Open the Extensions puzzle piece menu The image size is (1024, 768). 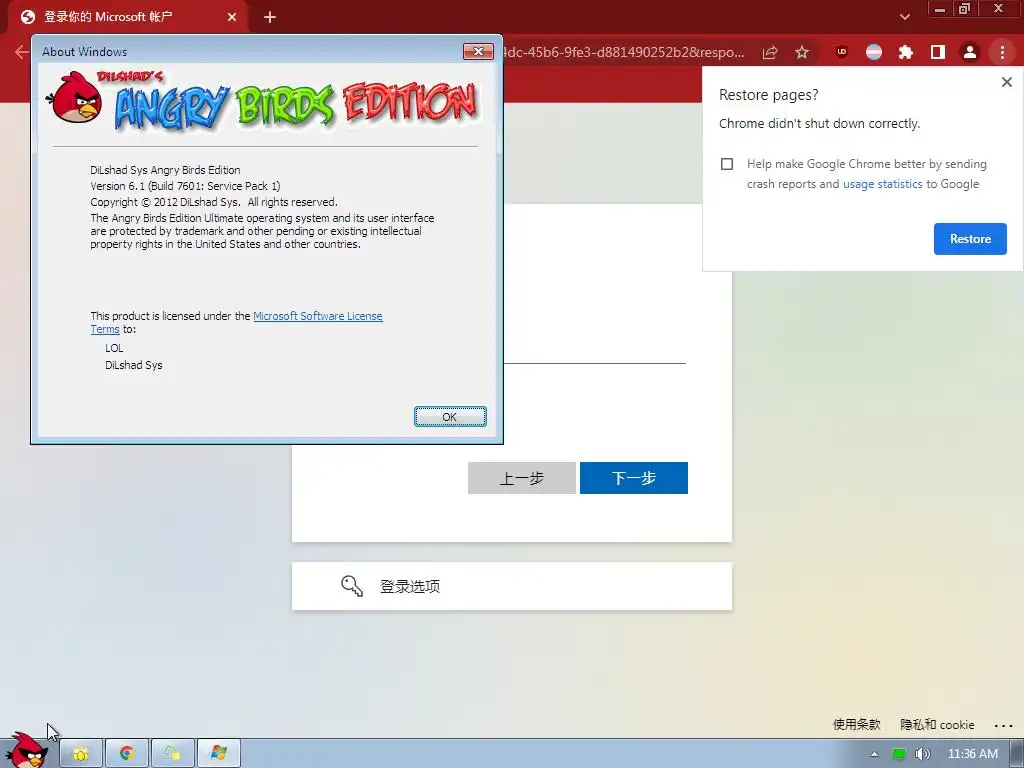(x=906, y=52)
